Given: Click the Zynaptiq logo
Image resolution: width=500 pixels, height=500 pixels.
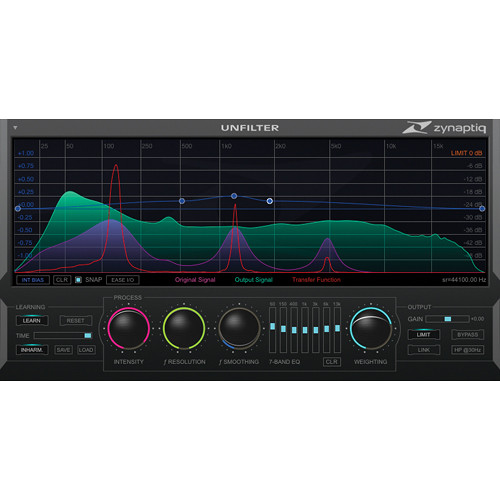Looking at the screenshot, I should coord(444,128).
